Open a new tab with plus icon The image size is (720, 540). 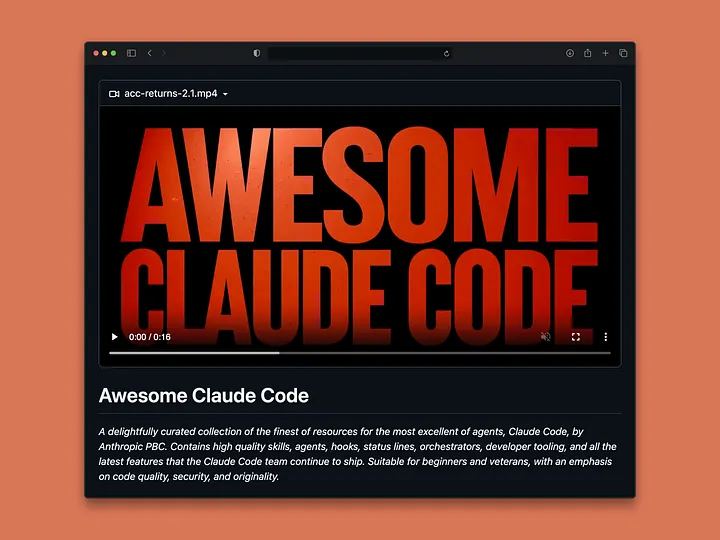[x=606, y=53]
